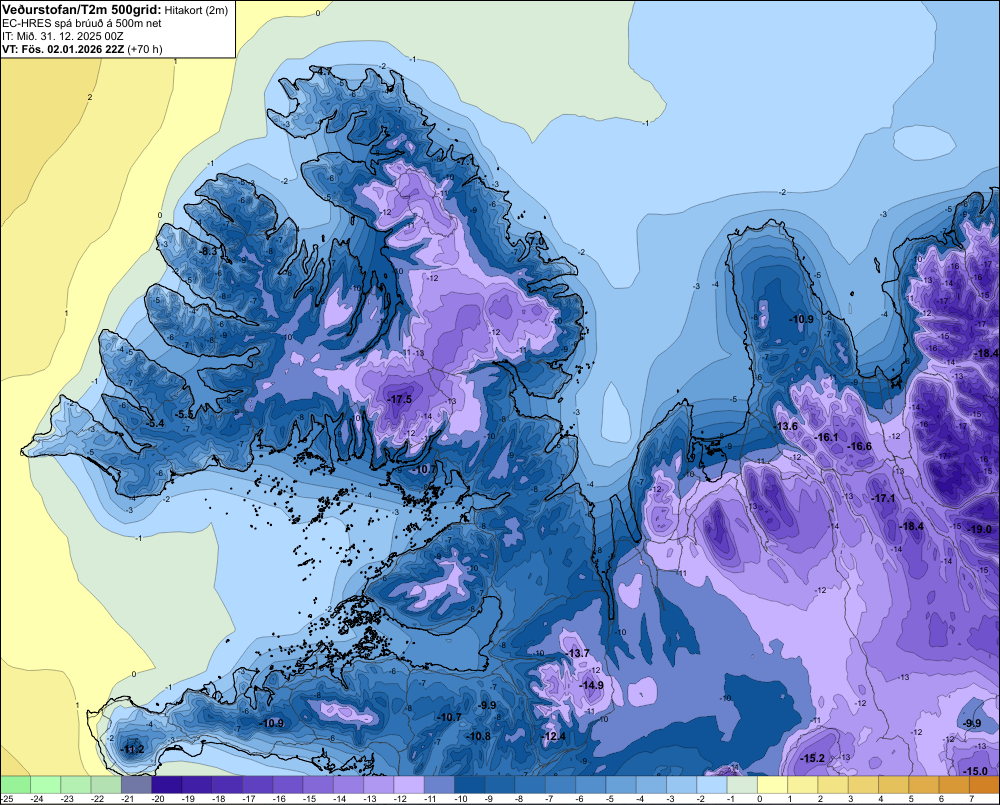Click the -14.9 temperature value
The width and height of the screenshot is (1000, 805).
591,685
